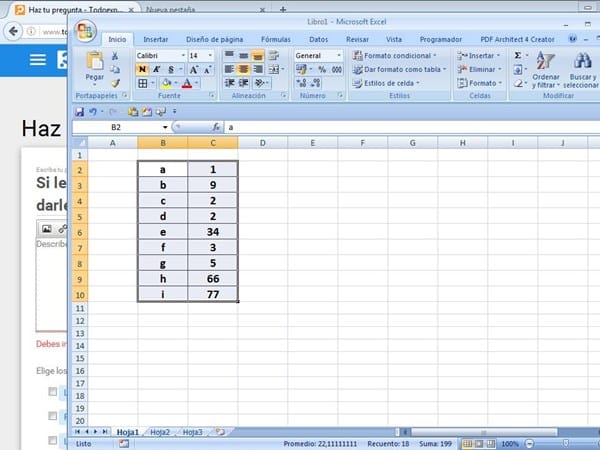Click thousands separator 000 icon
The image size is (600, 450).
pyautogui.click(x=337, y=69)
